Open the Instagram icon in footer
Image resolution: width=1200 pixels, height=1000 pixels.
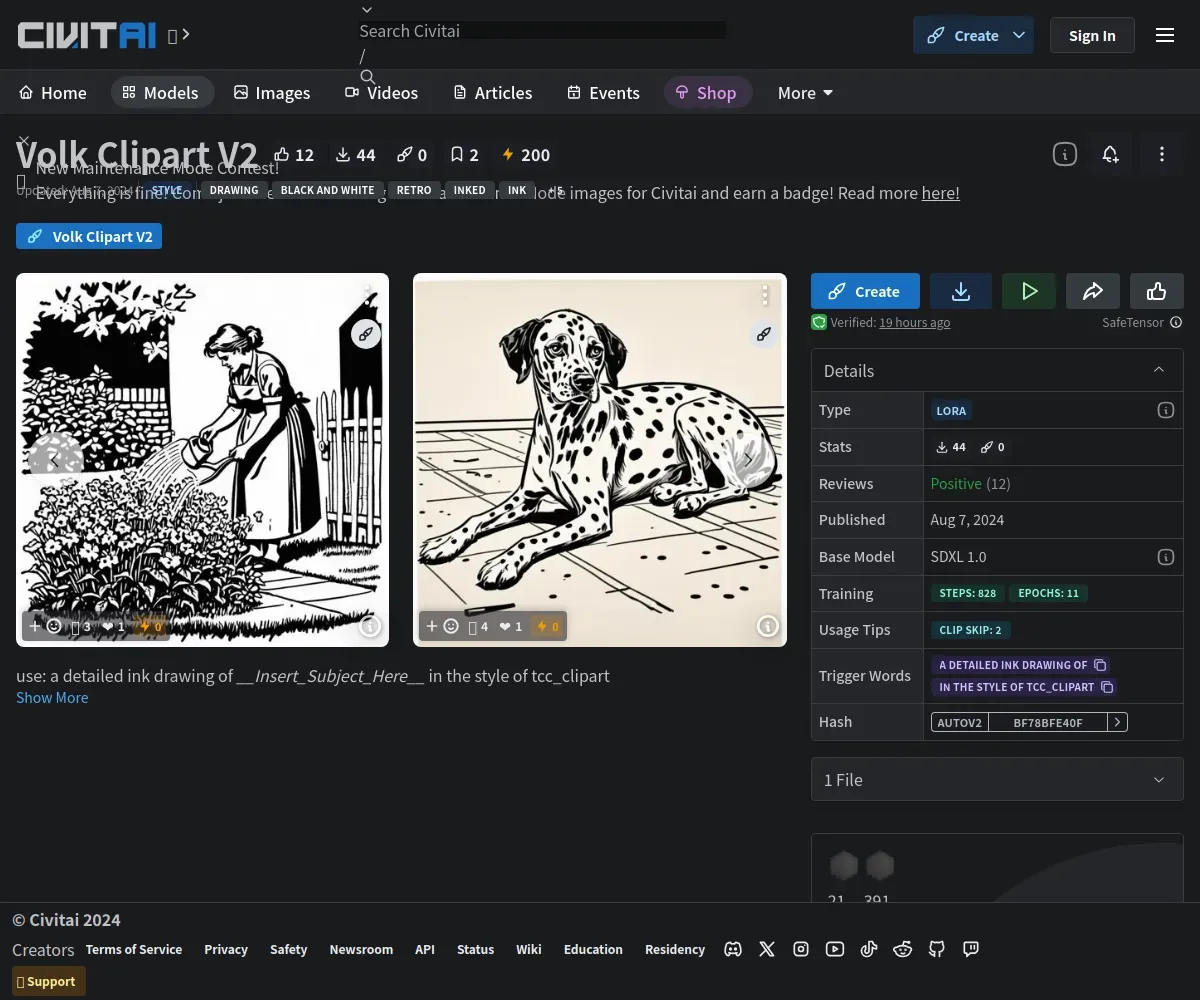click(x=801, y=949)
